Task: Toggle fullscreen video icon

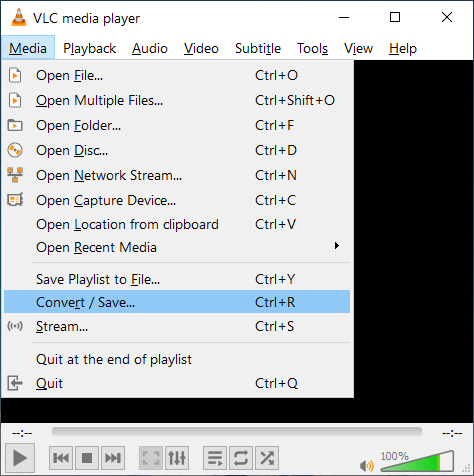Action: pos(151,458)
